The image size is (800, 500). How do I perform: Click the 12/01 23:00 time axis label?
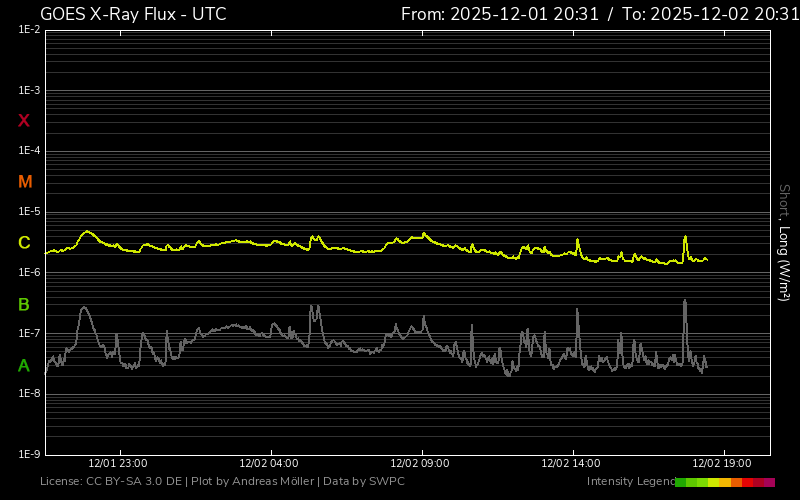click(118, 464)
